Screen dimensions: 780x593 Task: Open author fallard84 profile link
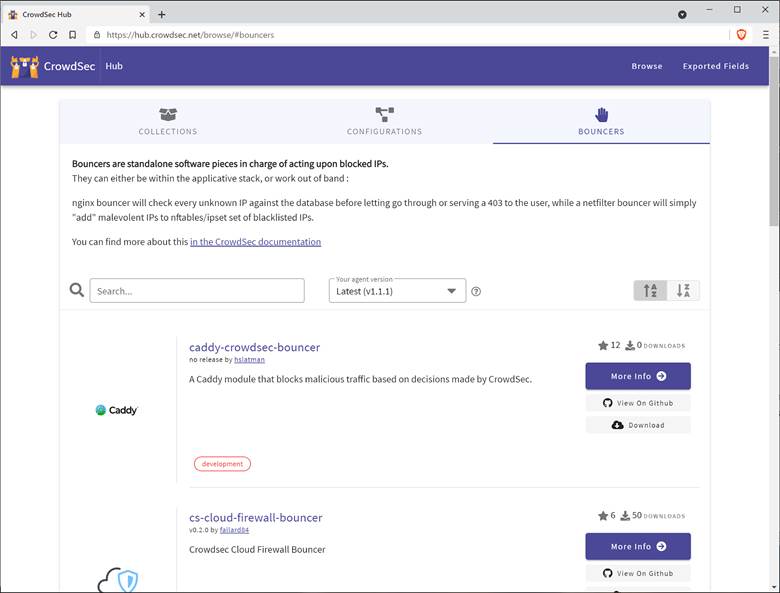tap(234, 530)
